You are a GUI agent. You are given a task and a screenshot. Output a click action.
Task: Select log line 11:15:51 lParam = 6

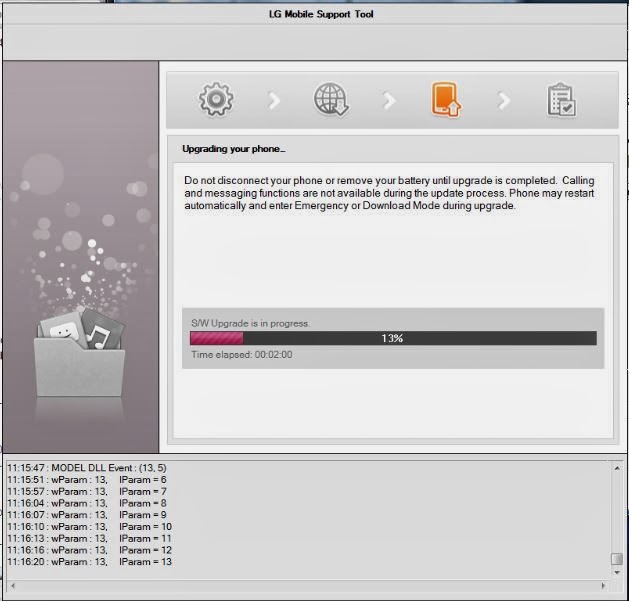pos(87,480)
